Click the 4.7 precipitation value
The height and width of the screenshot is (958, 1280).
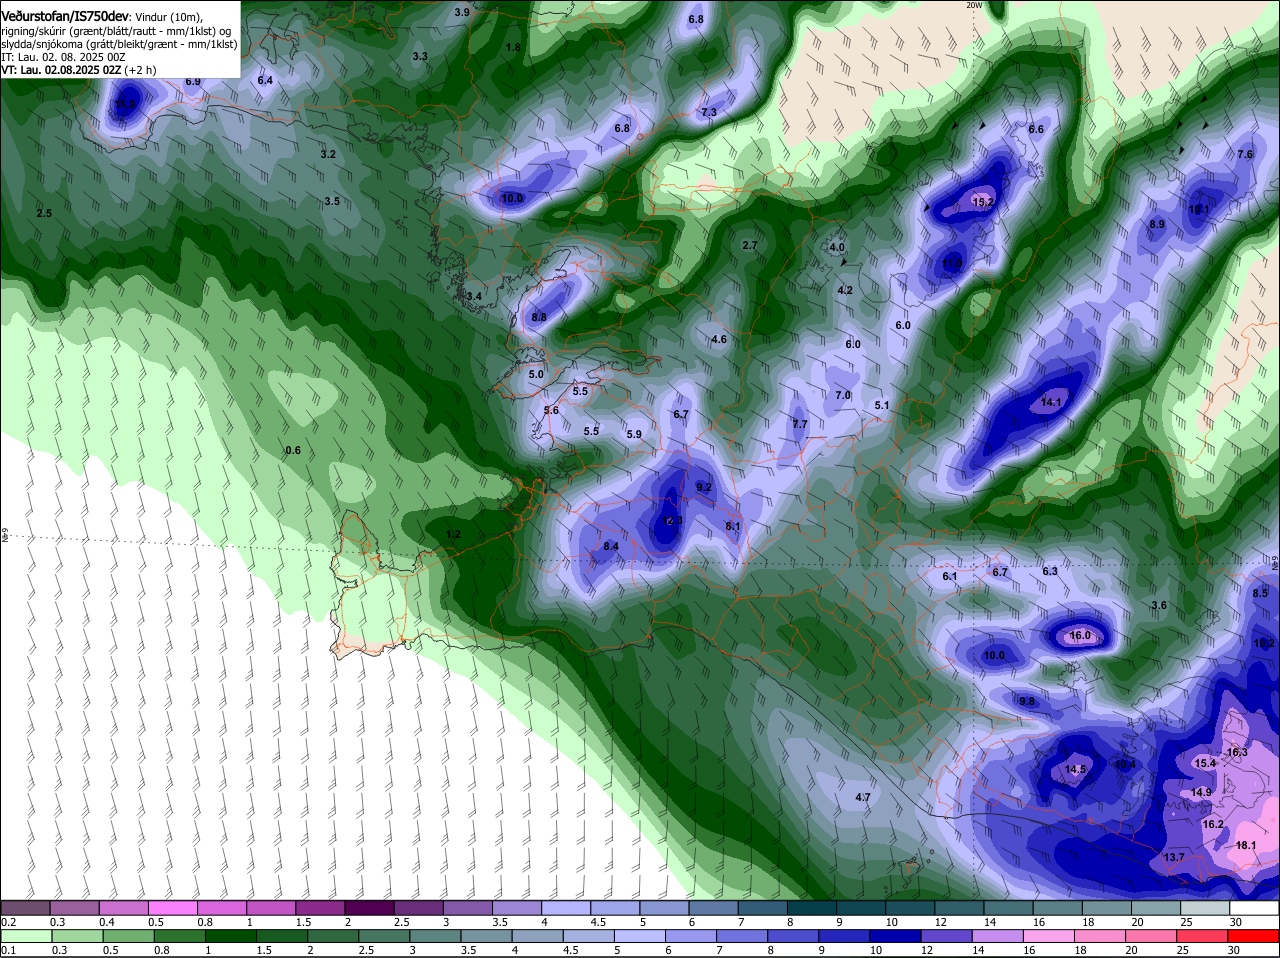click(863, 797)
